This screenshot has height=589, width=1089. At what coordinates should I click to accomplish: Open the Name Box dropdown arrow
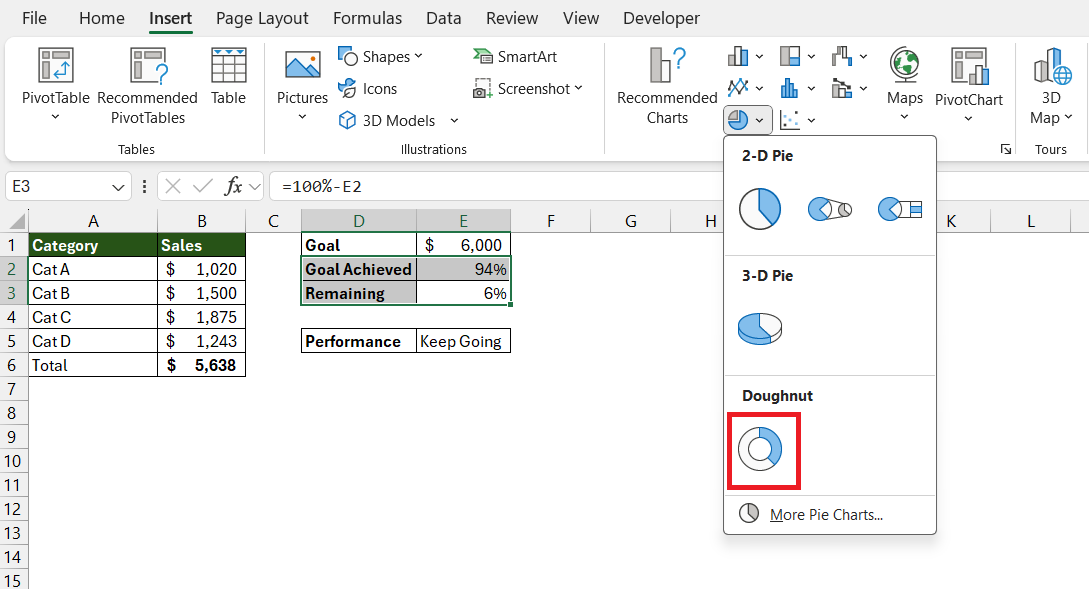coord(118,187)
